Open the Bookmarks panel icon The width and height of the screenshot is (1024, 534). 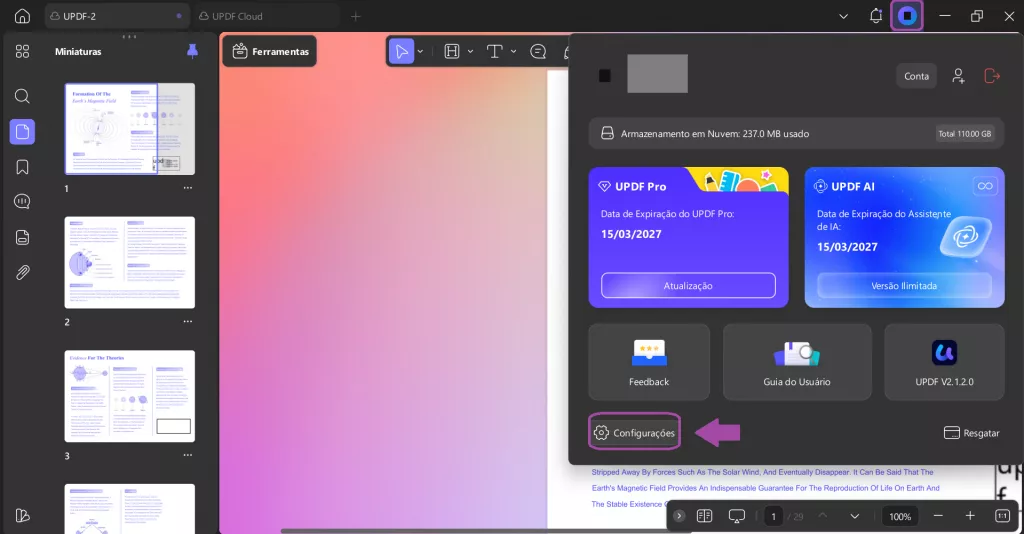(22, 167)
